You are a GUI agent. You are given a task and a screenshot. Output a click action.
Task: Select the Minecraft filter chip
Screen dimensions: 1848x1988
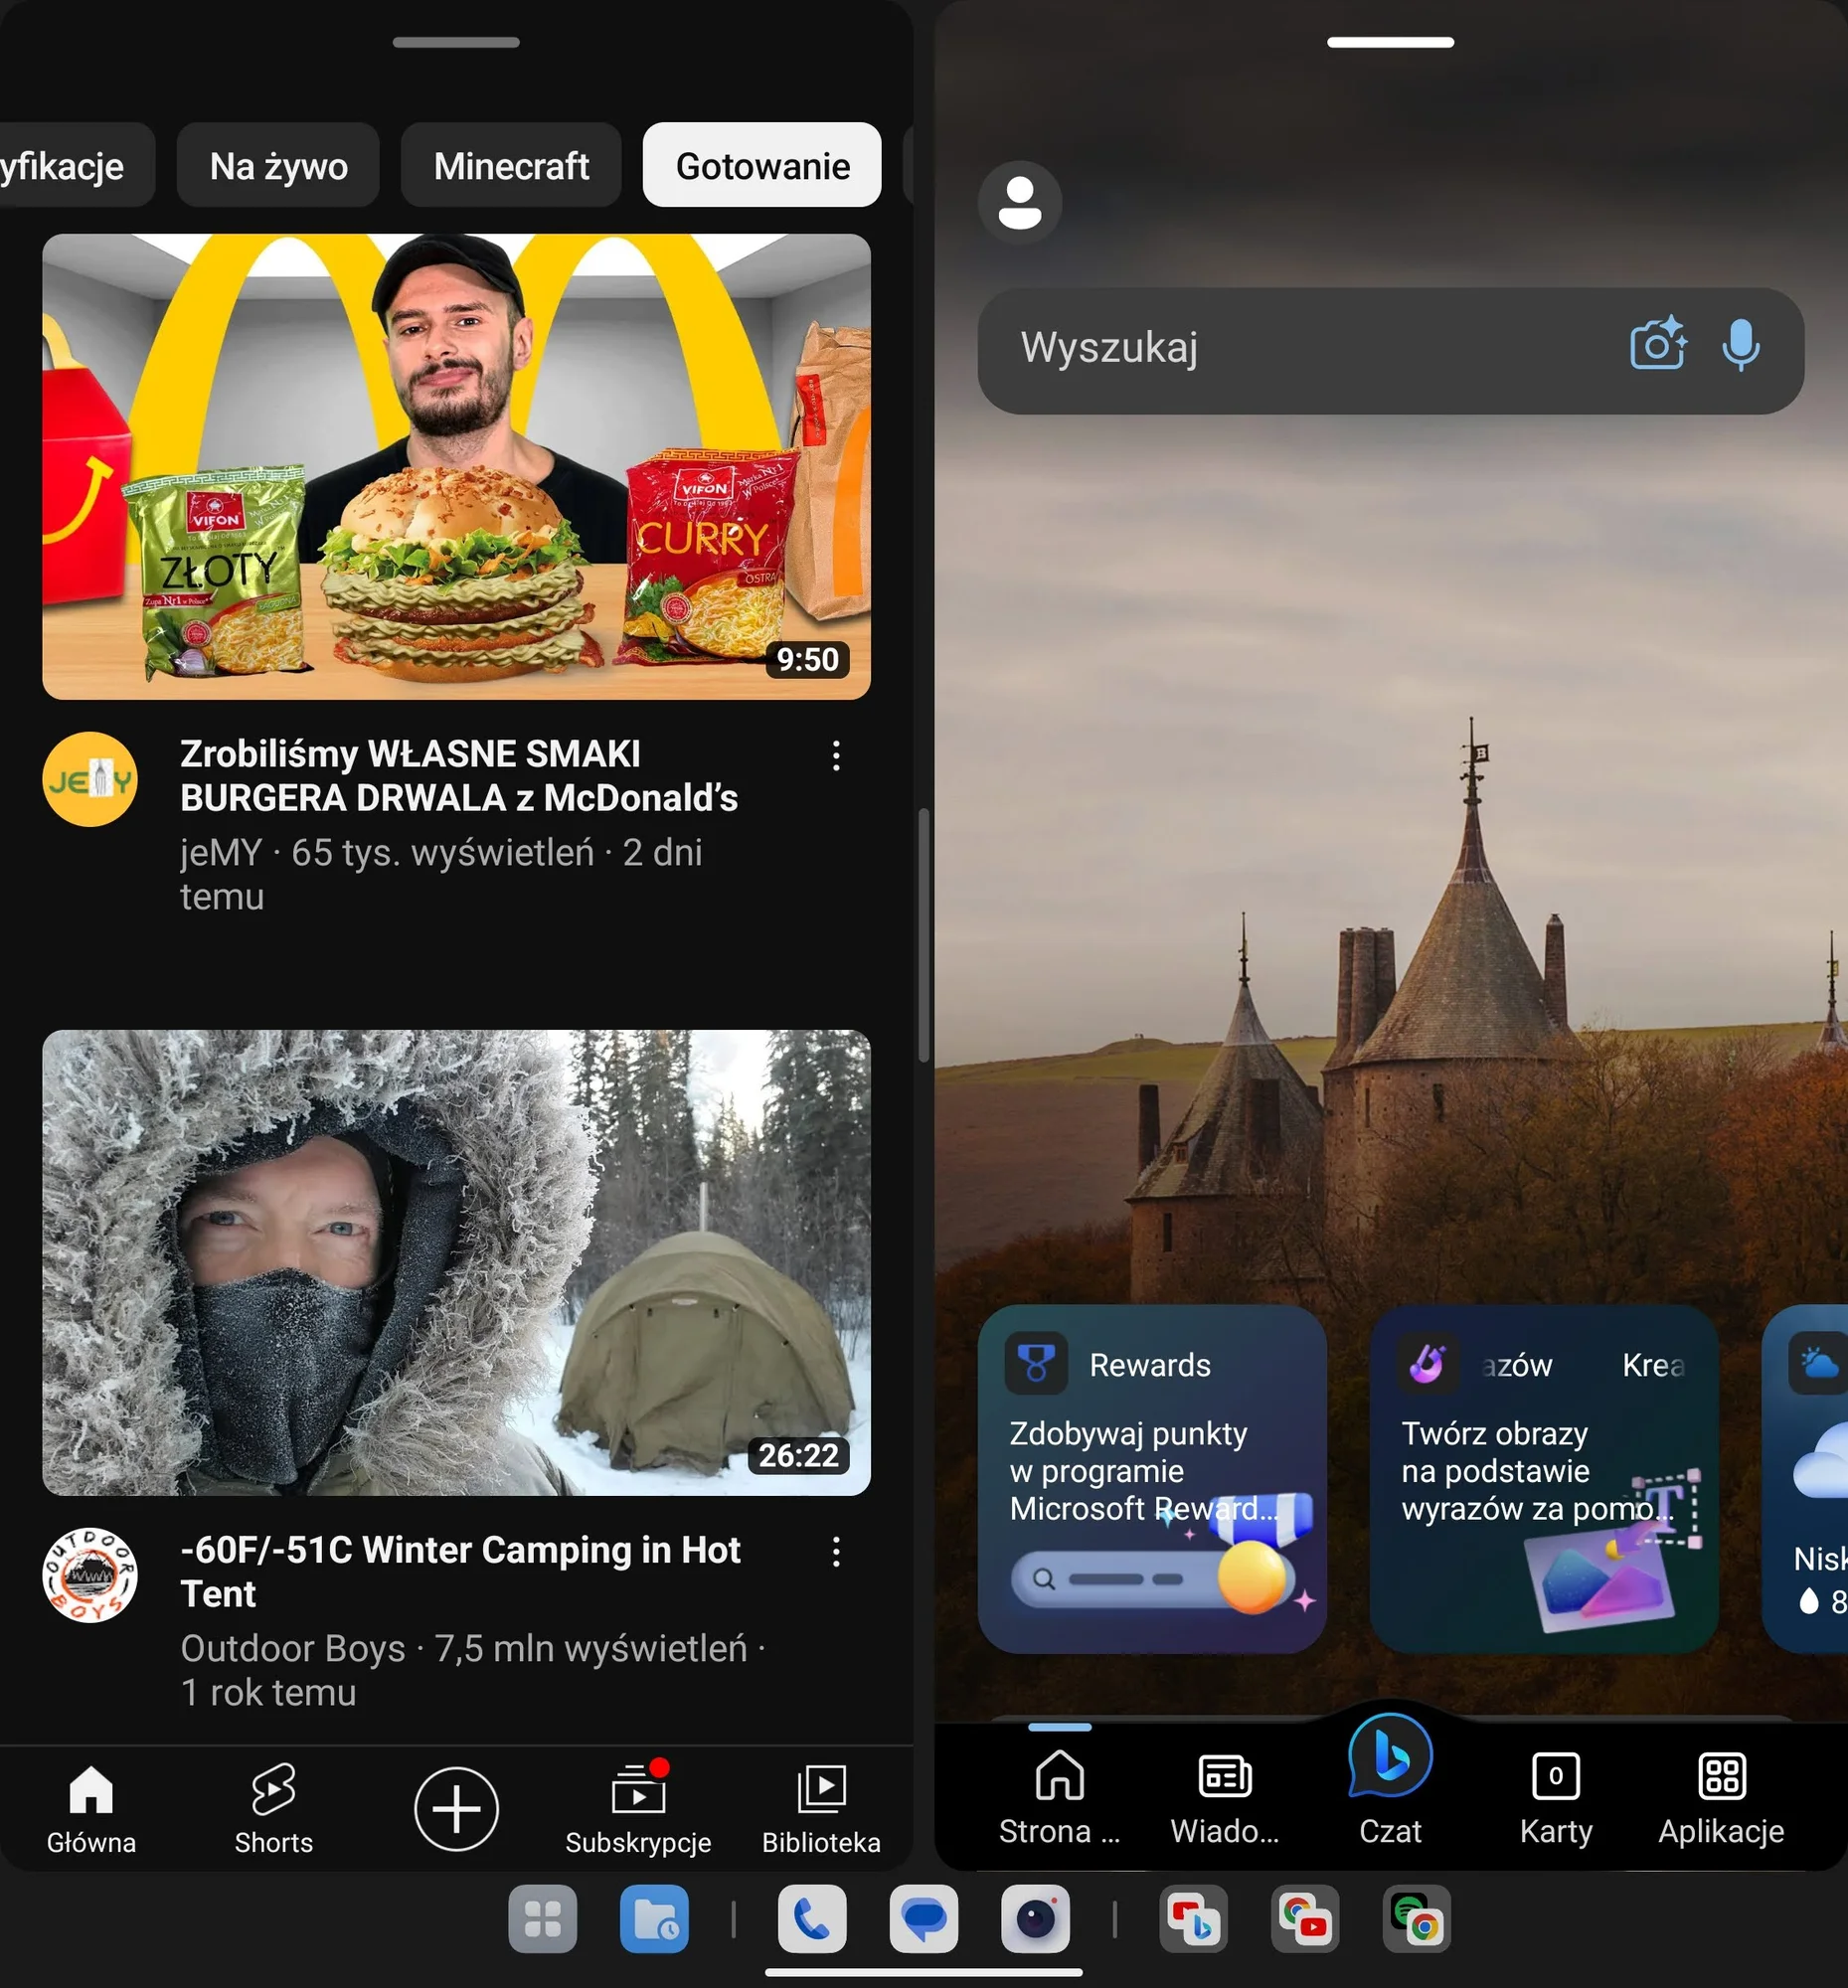coord(511,165)
